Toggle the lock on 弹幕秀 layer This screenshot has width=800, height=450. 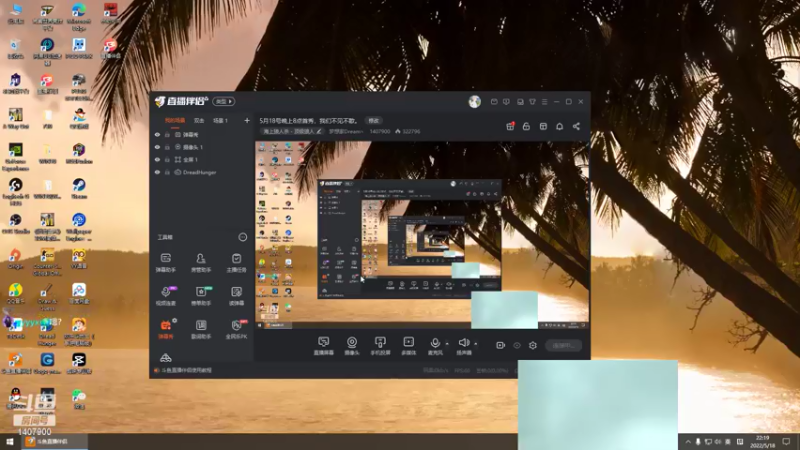point(167,135)
